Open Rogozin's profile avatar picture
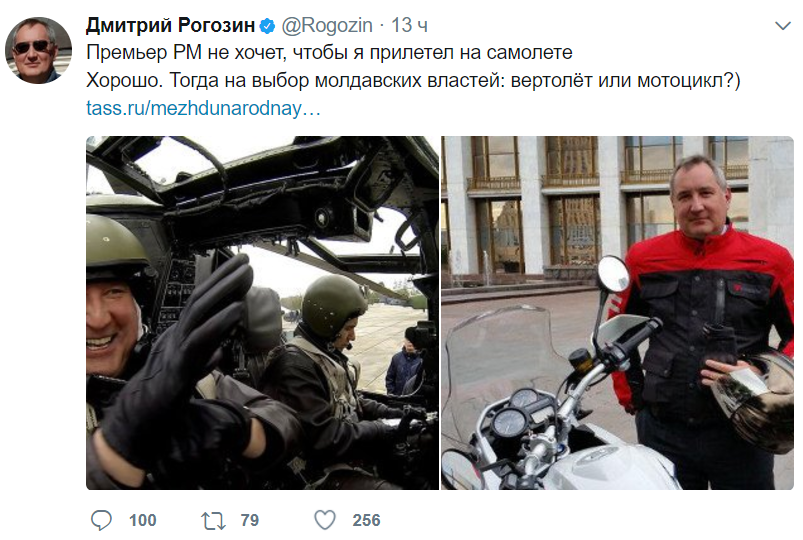 [x=38, y=50]
